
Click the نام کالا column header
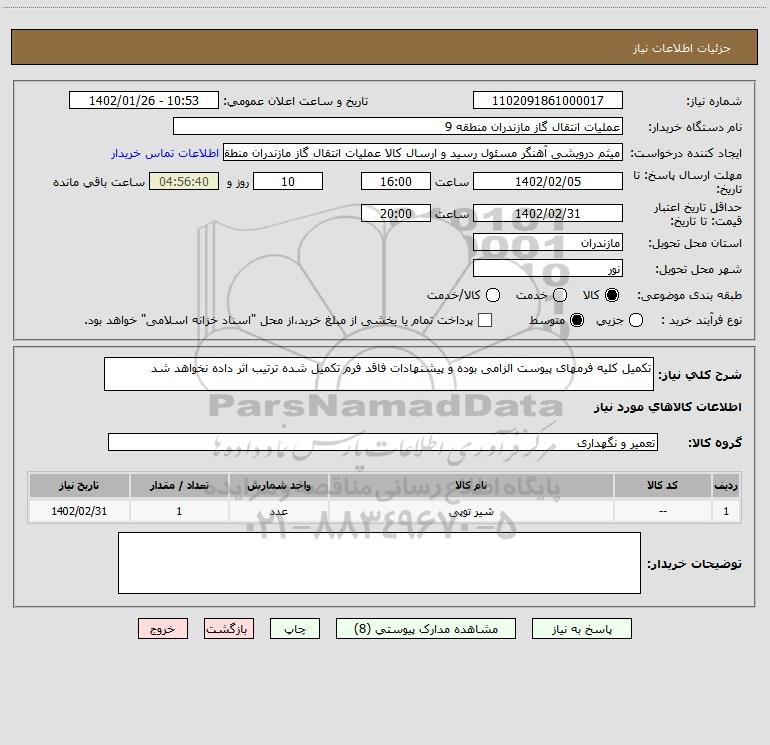click(x=470, y=485)
